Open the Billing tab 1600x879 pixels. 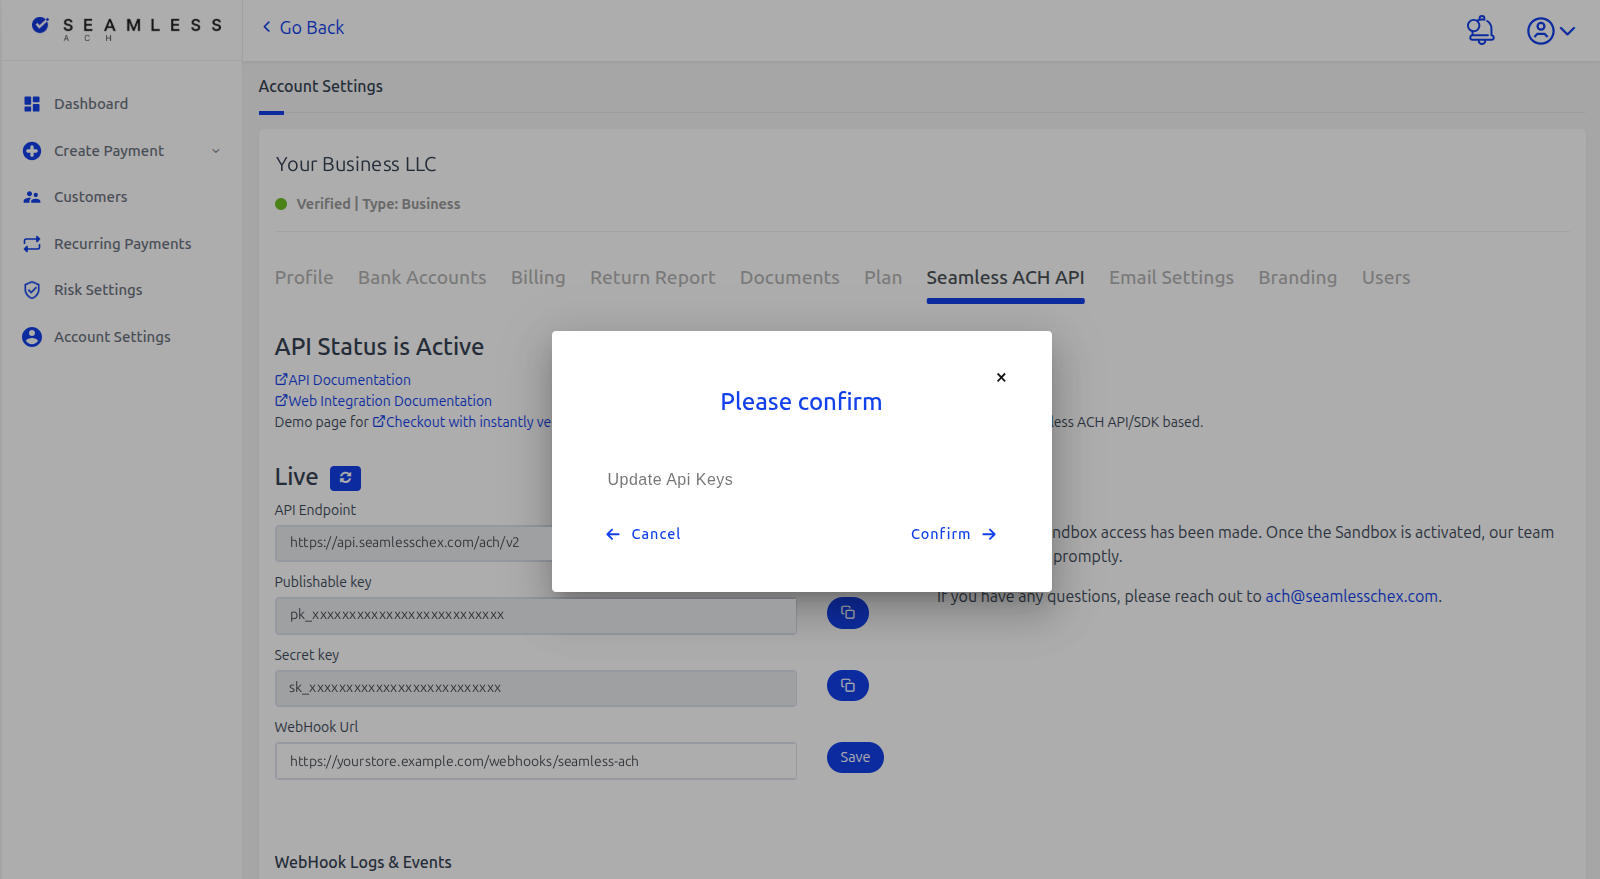tap(538, 278)
